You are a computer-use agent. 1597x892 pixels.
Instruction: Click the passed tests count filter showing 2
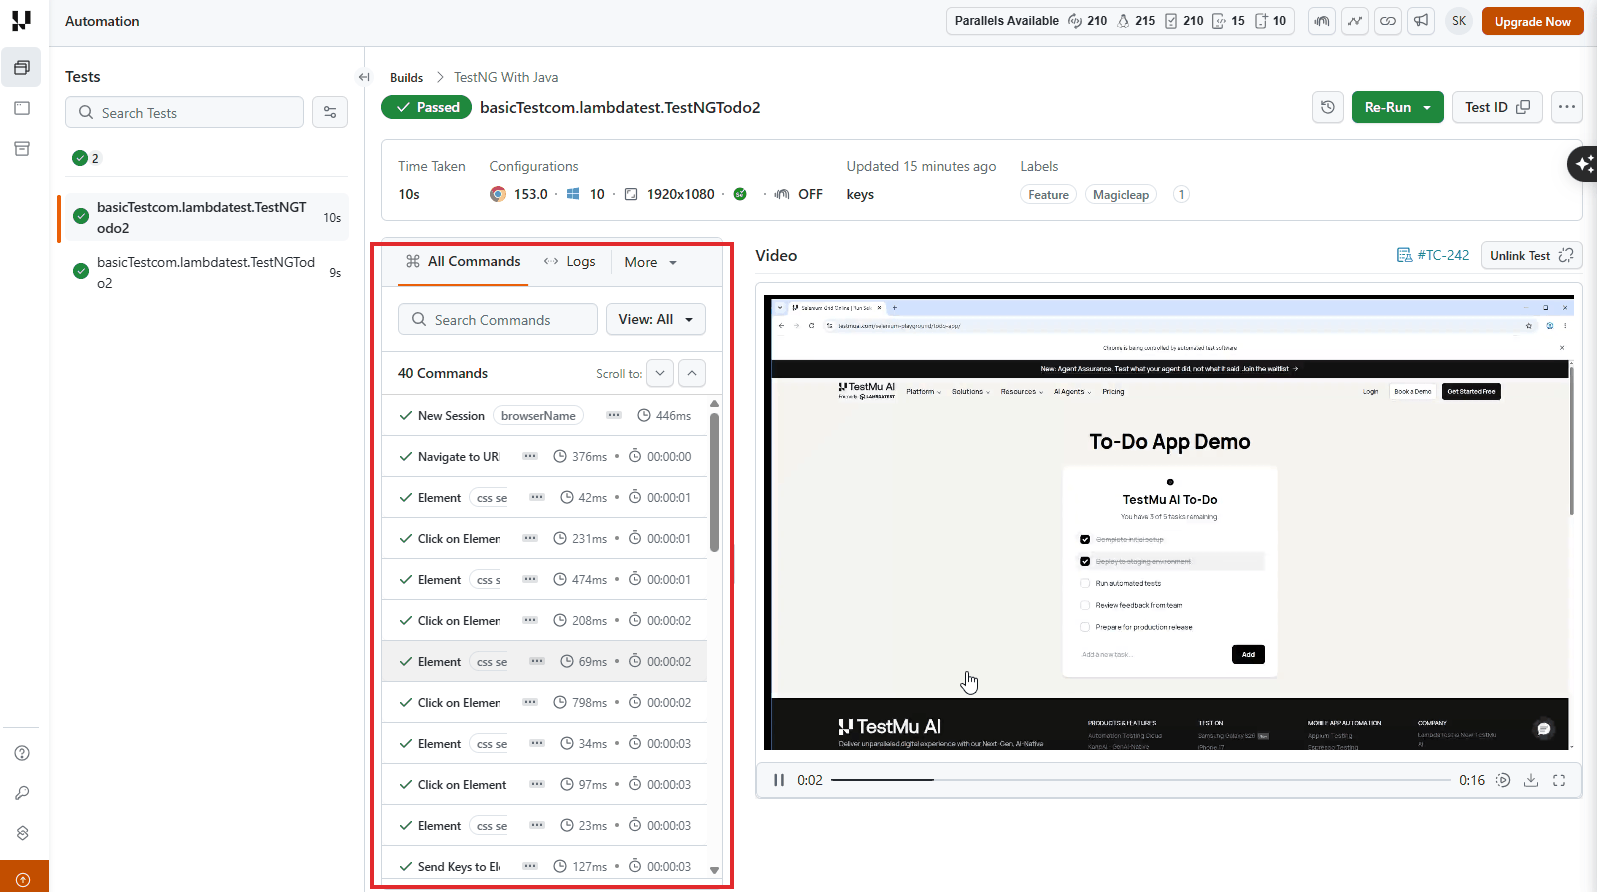pos(86,158)
